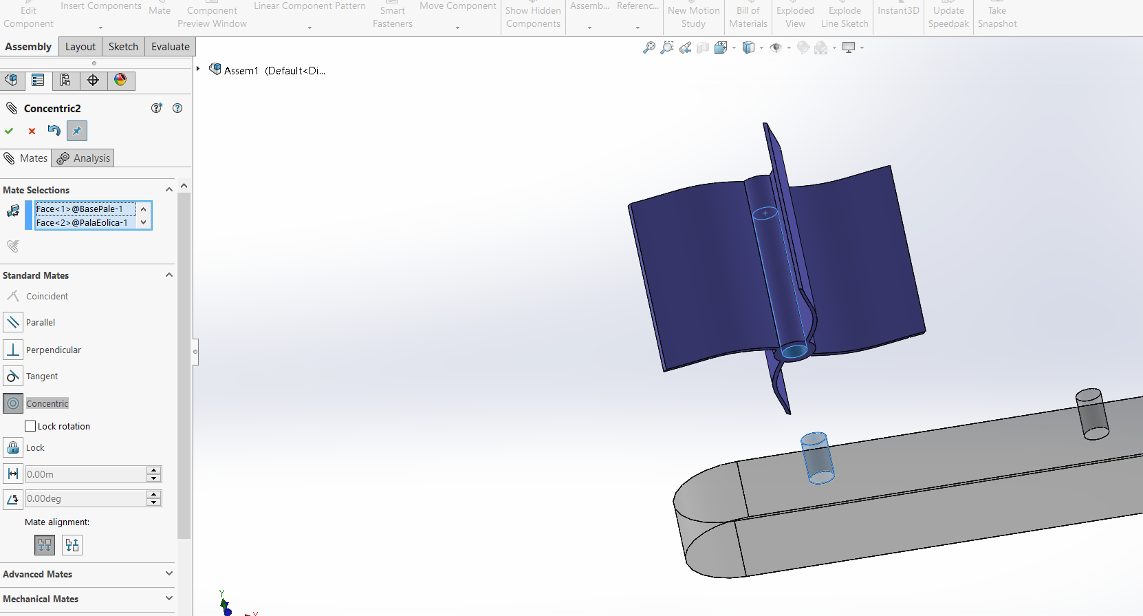Image resolution: width=1143 pixels, height=616 pixels.
Task: Open the Mates tab in PropertyManager
Action: tap(26, 158)
